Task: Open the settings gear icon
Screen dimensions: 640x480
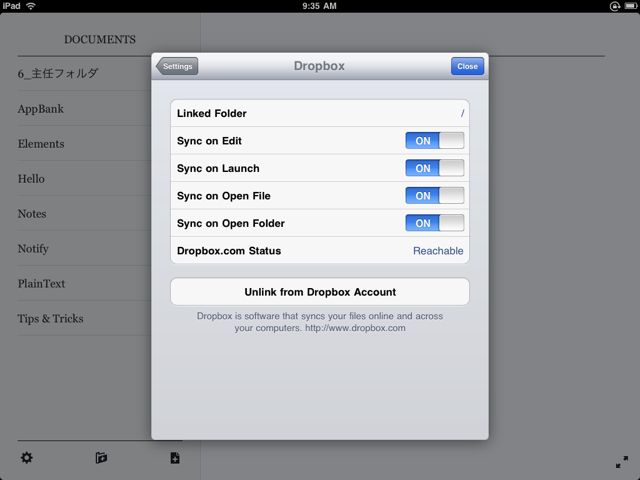Action: (x=27, y=458)
